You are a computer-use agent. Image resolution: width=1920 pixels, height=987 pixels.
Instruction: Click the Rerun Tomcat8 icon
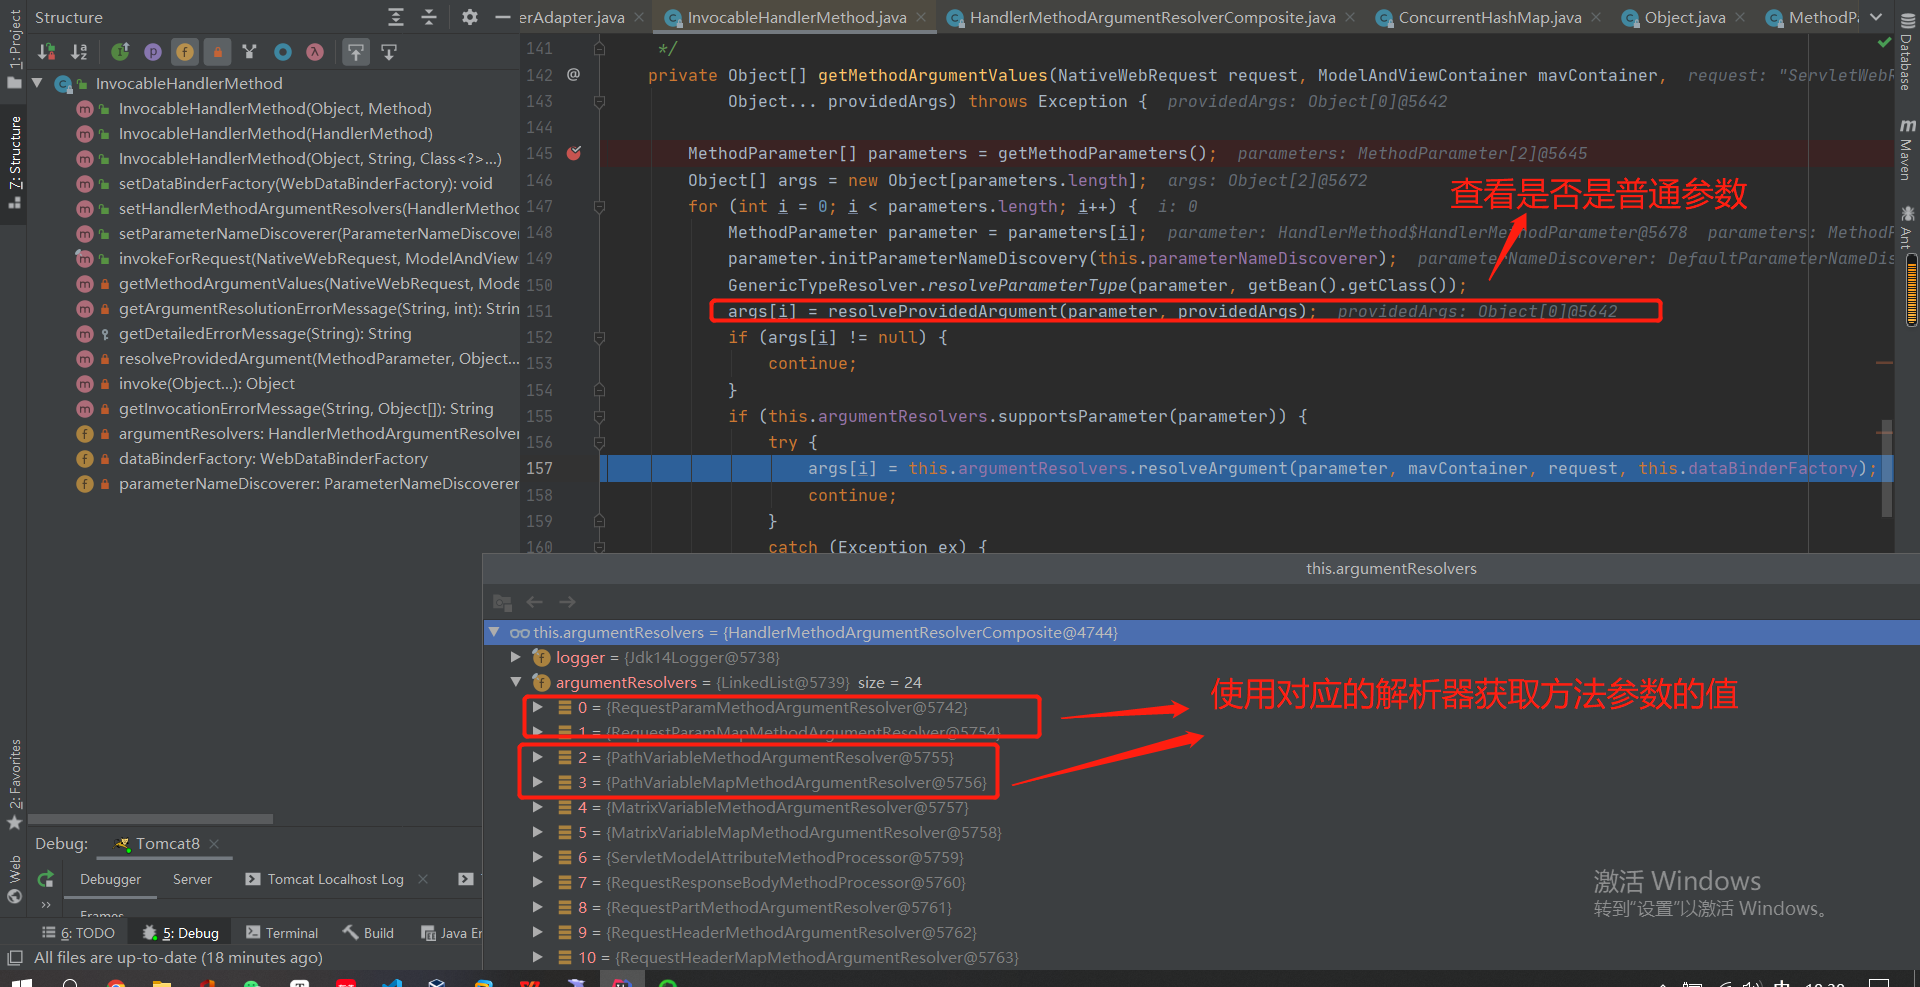[x=45, y=879]
